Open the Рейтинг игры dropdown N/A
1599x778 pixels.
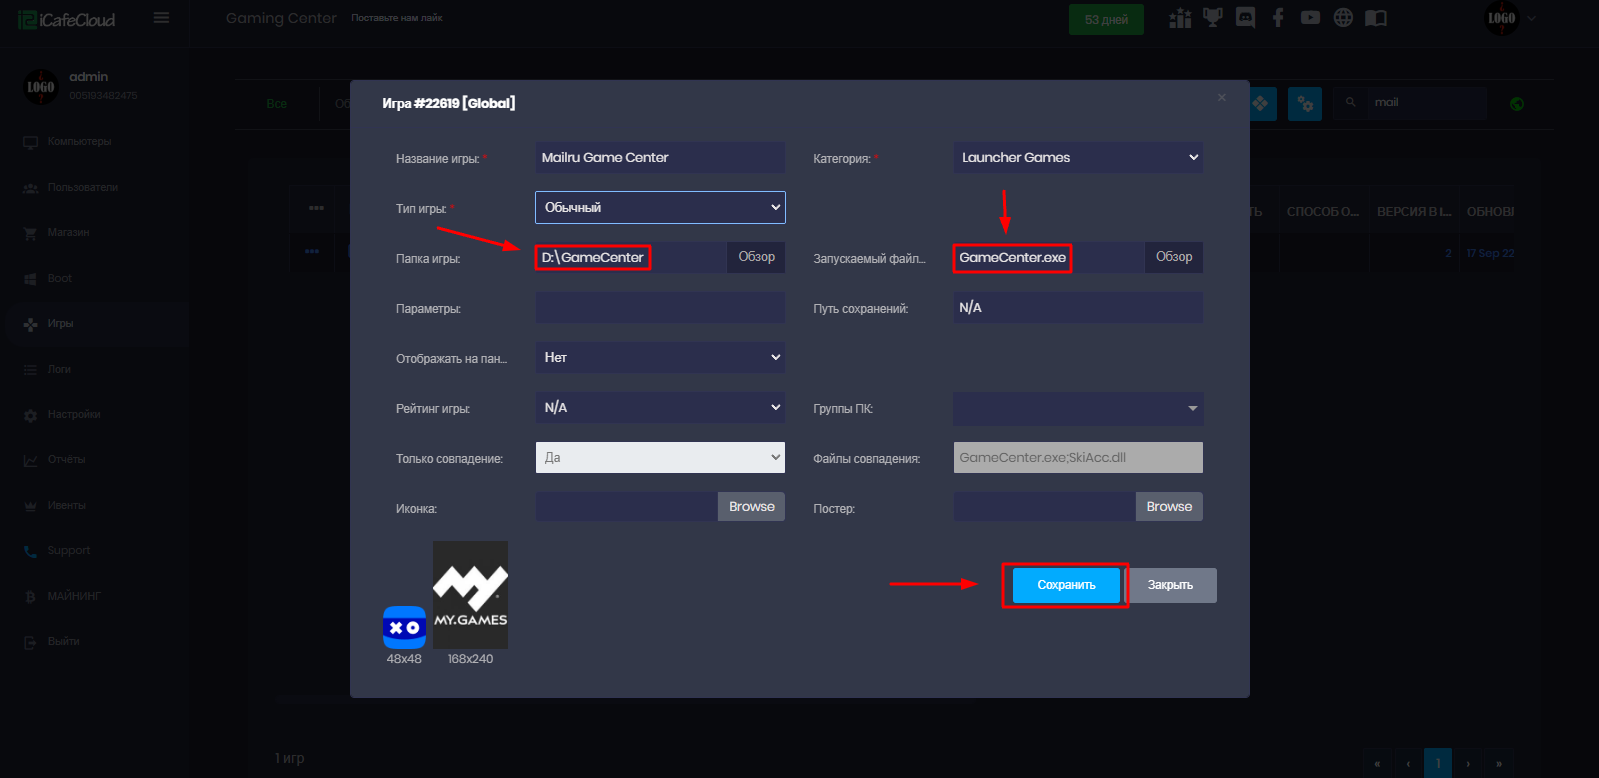[x=660, y=407]
